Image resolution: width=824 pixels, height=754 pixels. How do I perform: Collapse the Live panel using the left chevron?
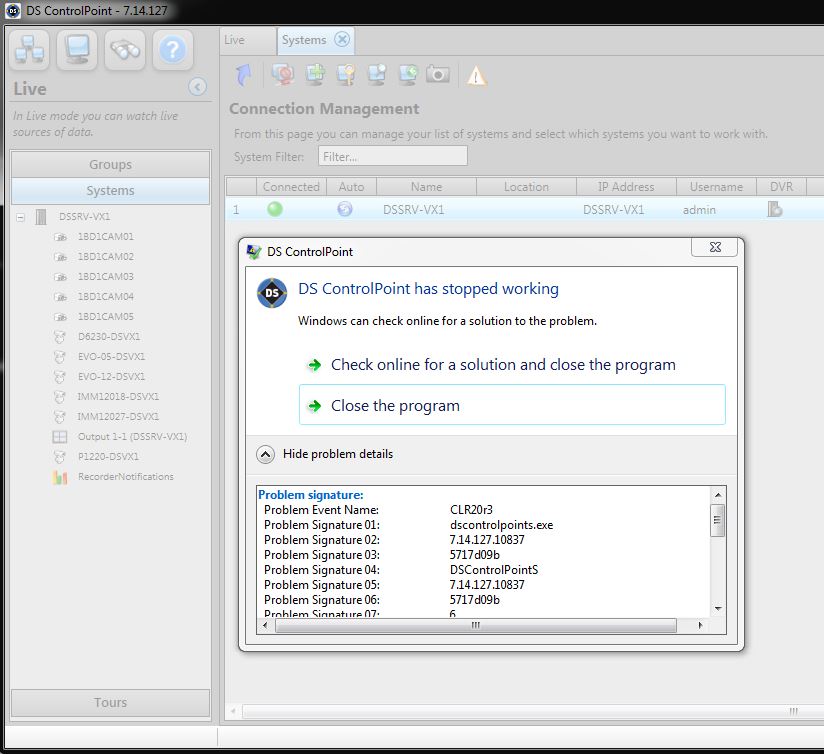click(198, 87)
